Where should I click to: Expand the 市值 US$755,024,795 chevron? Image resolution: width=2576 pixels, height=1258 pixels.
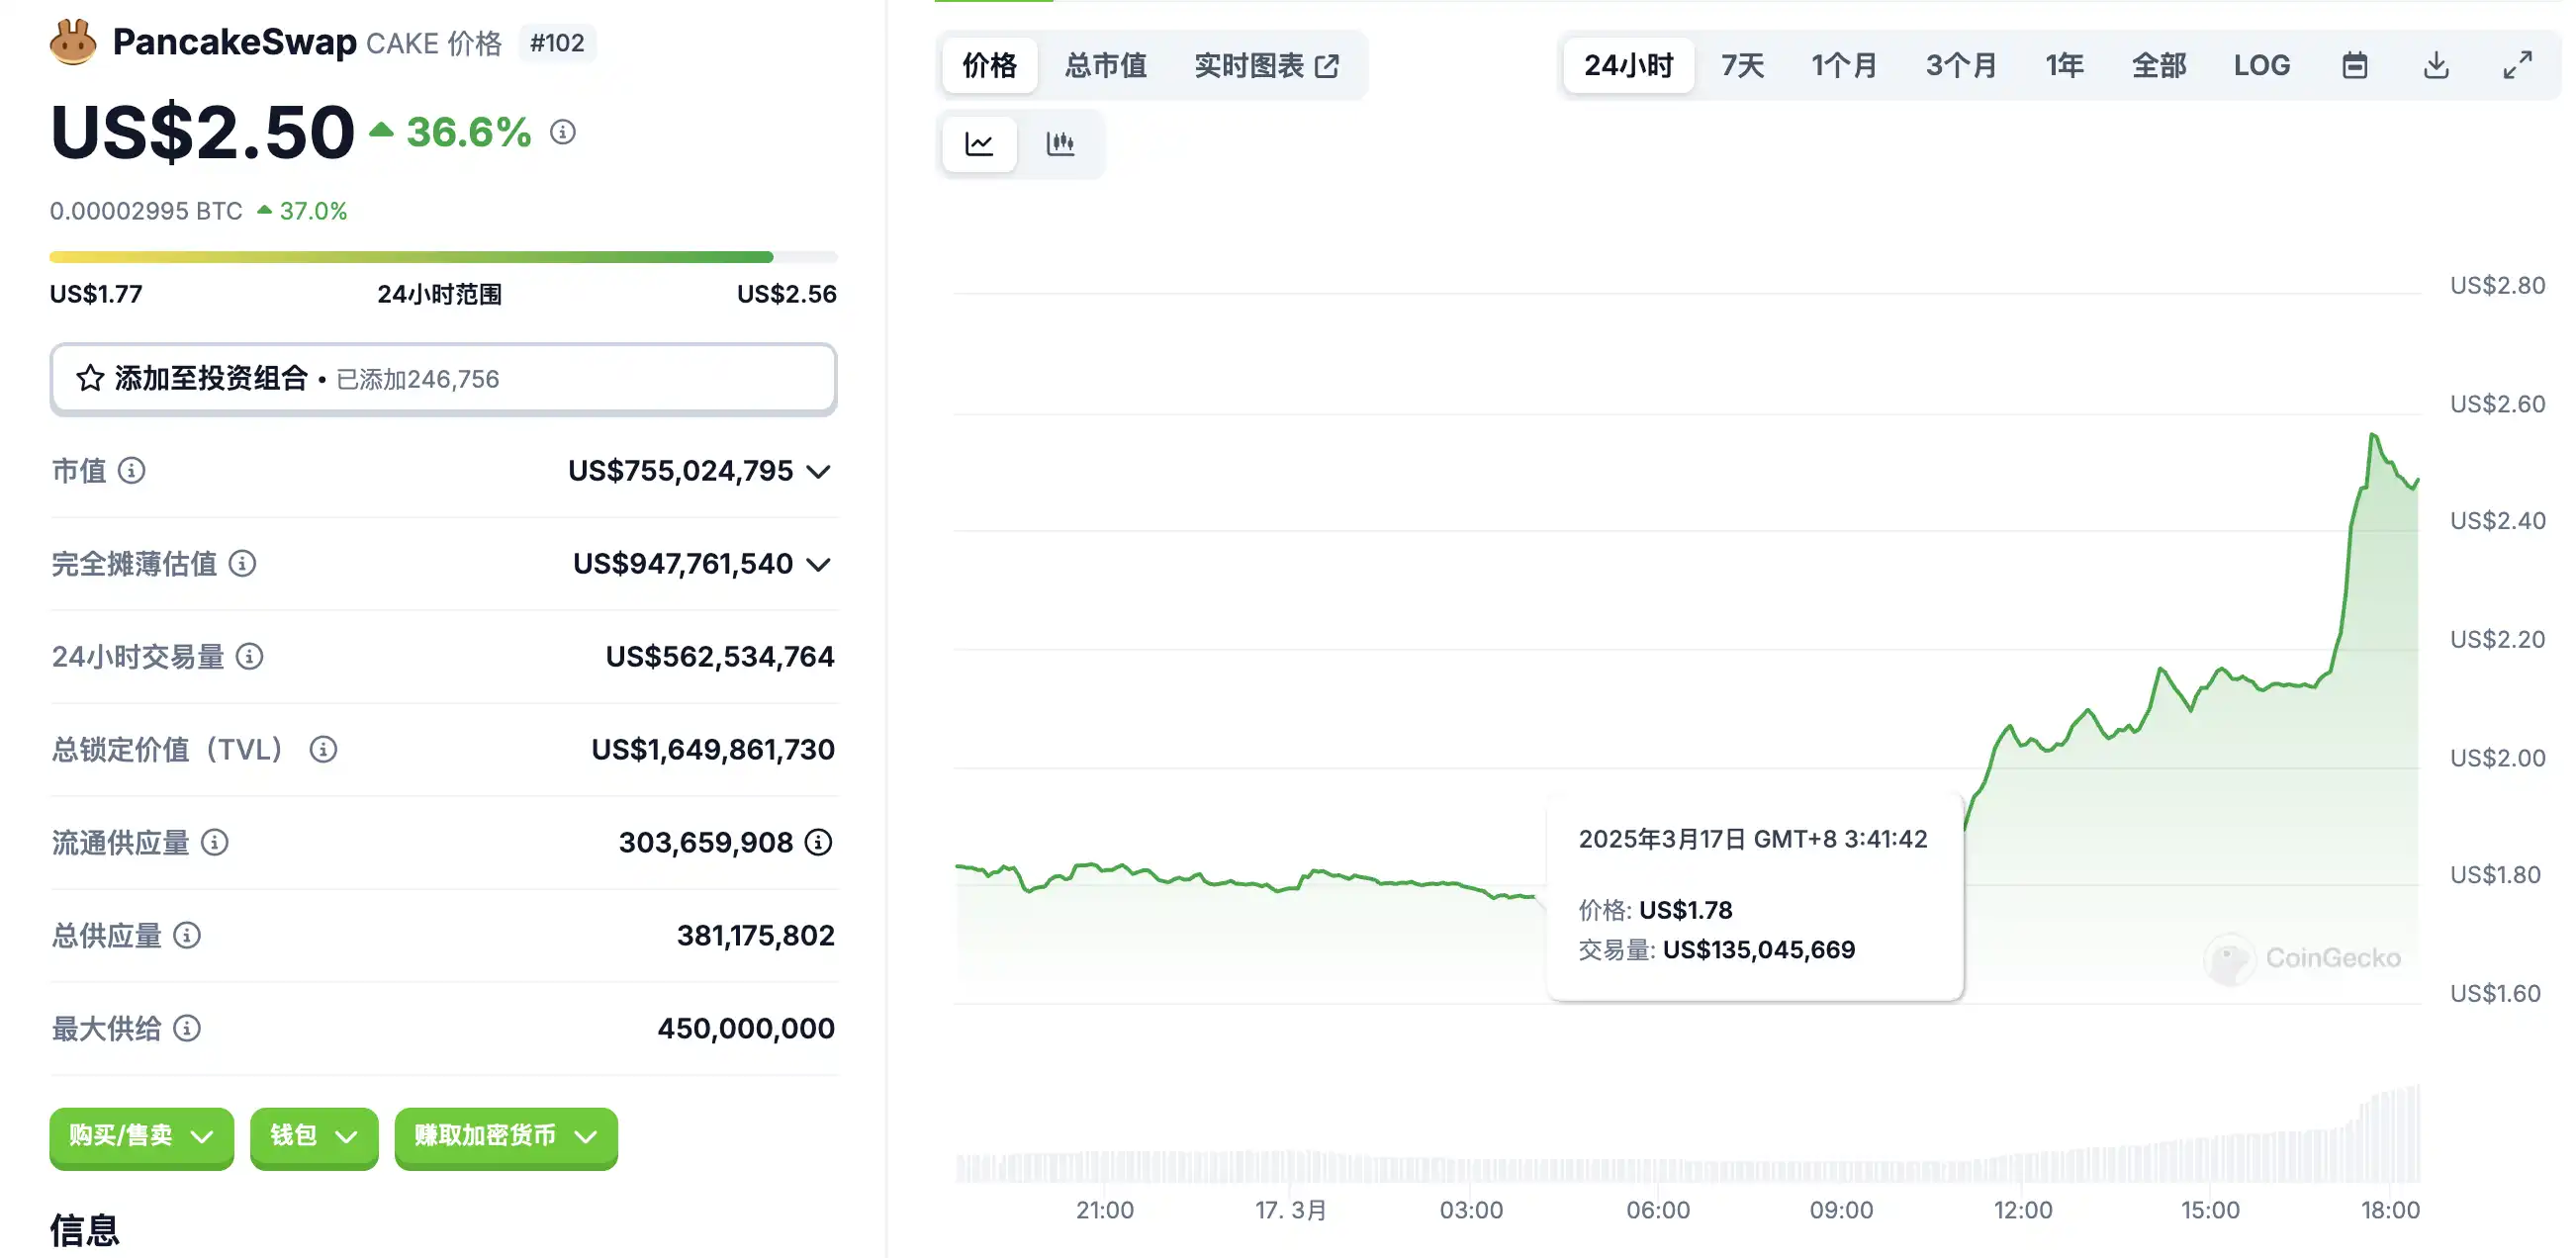tap(818, 471)
